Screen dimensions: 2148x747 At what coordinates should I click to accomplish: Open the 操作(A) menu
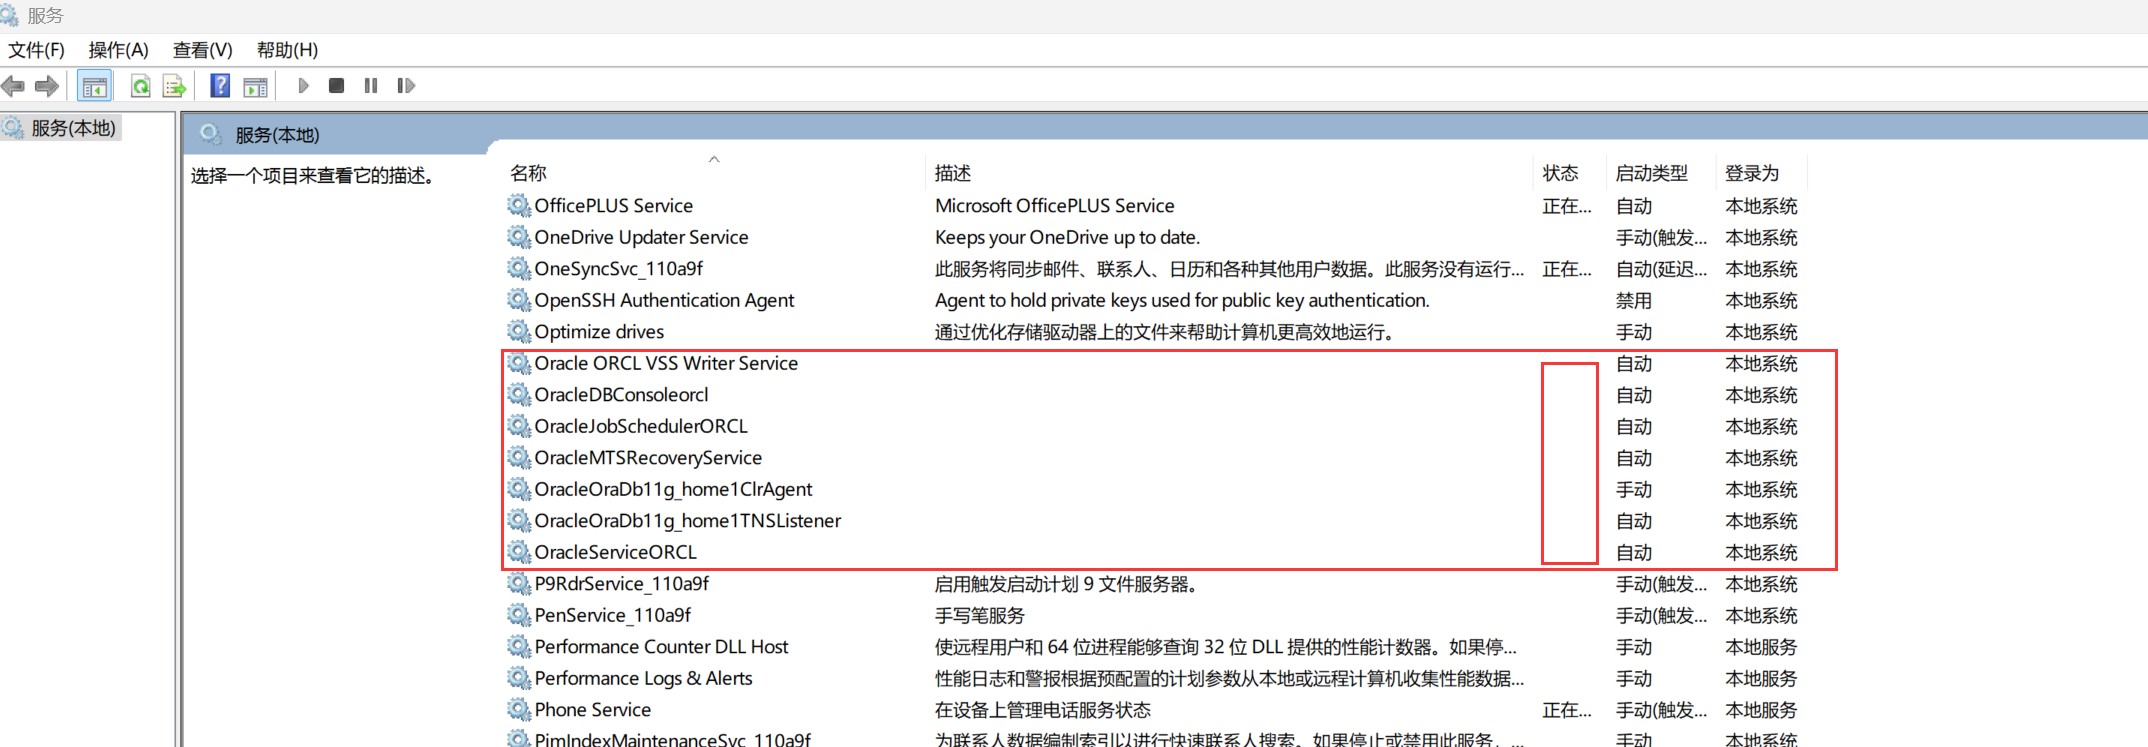tap(118, 50)
